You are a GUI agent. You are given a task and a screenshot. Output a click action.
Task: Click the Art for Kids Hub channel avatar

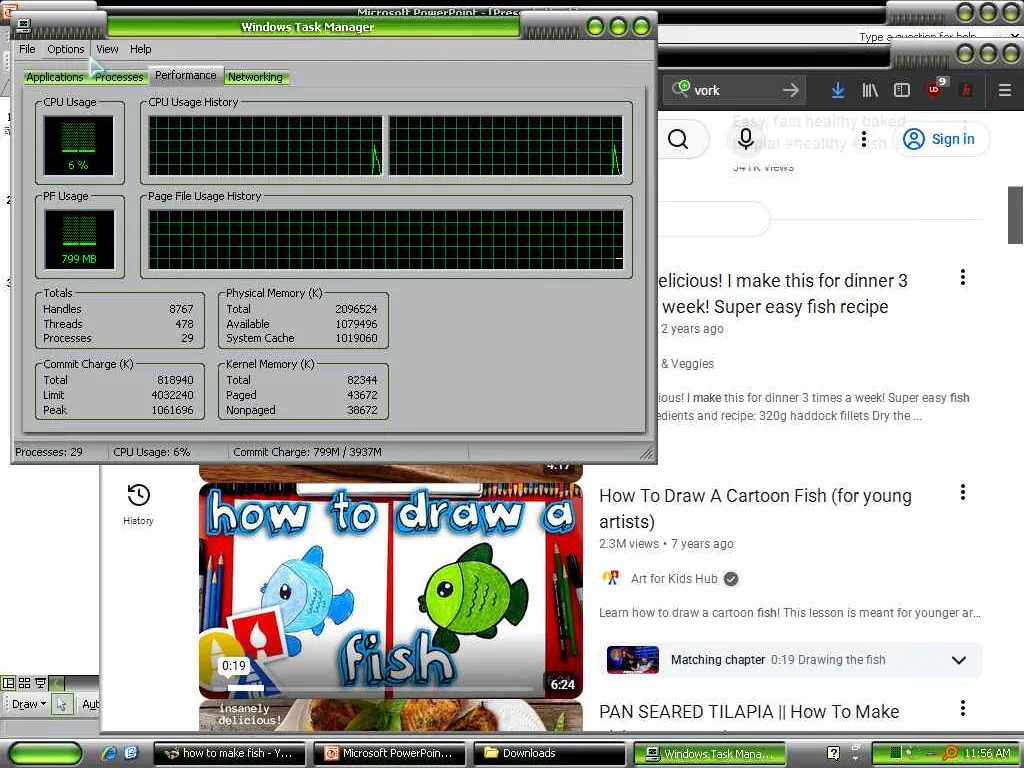pyautogui.click(x=611, y=578)
